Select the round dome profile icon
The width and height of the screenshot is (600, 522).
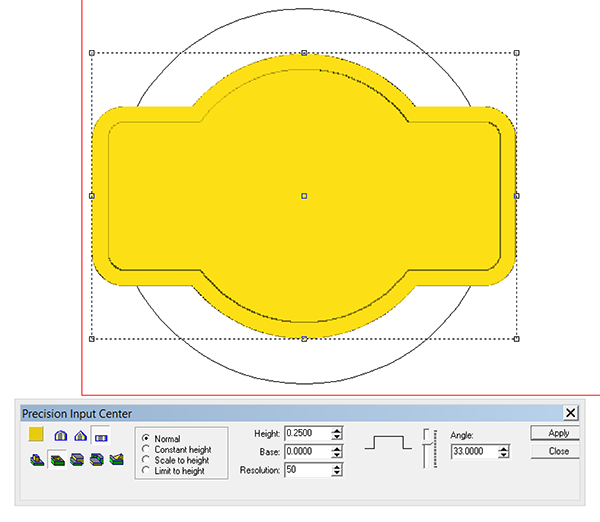point(61,436)
